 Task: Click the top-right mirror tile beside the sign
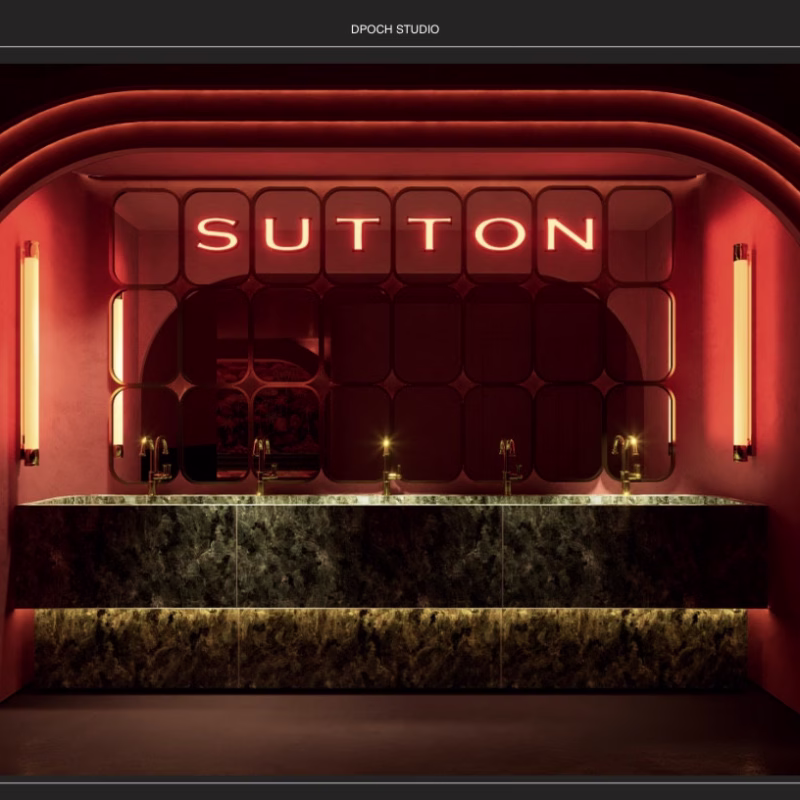pos(640,235)
